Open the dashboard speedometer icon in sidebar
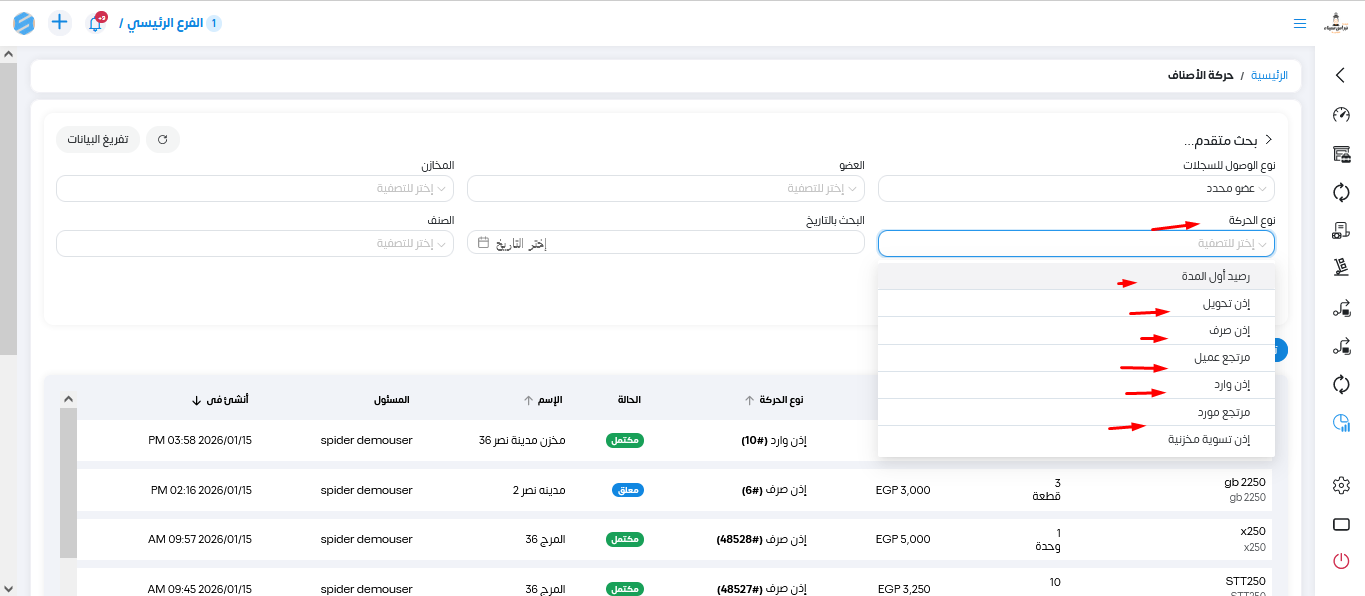Screen dimensions: 1365x596 [1341, 115]
